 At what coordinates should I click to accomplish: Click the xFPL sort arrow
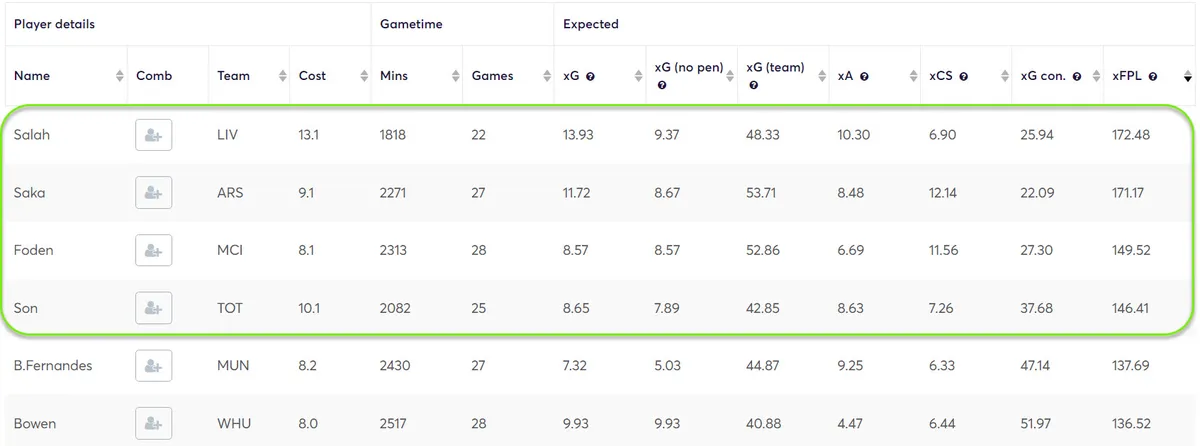1187,76
